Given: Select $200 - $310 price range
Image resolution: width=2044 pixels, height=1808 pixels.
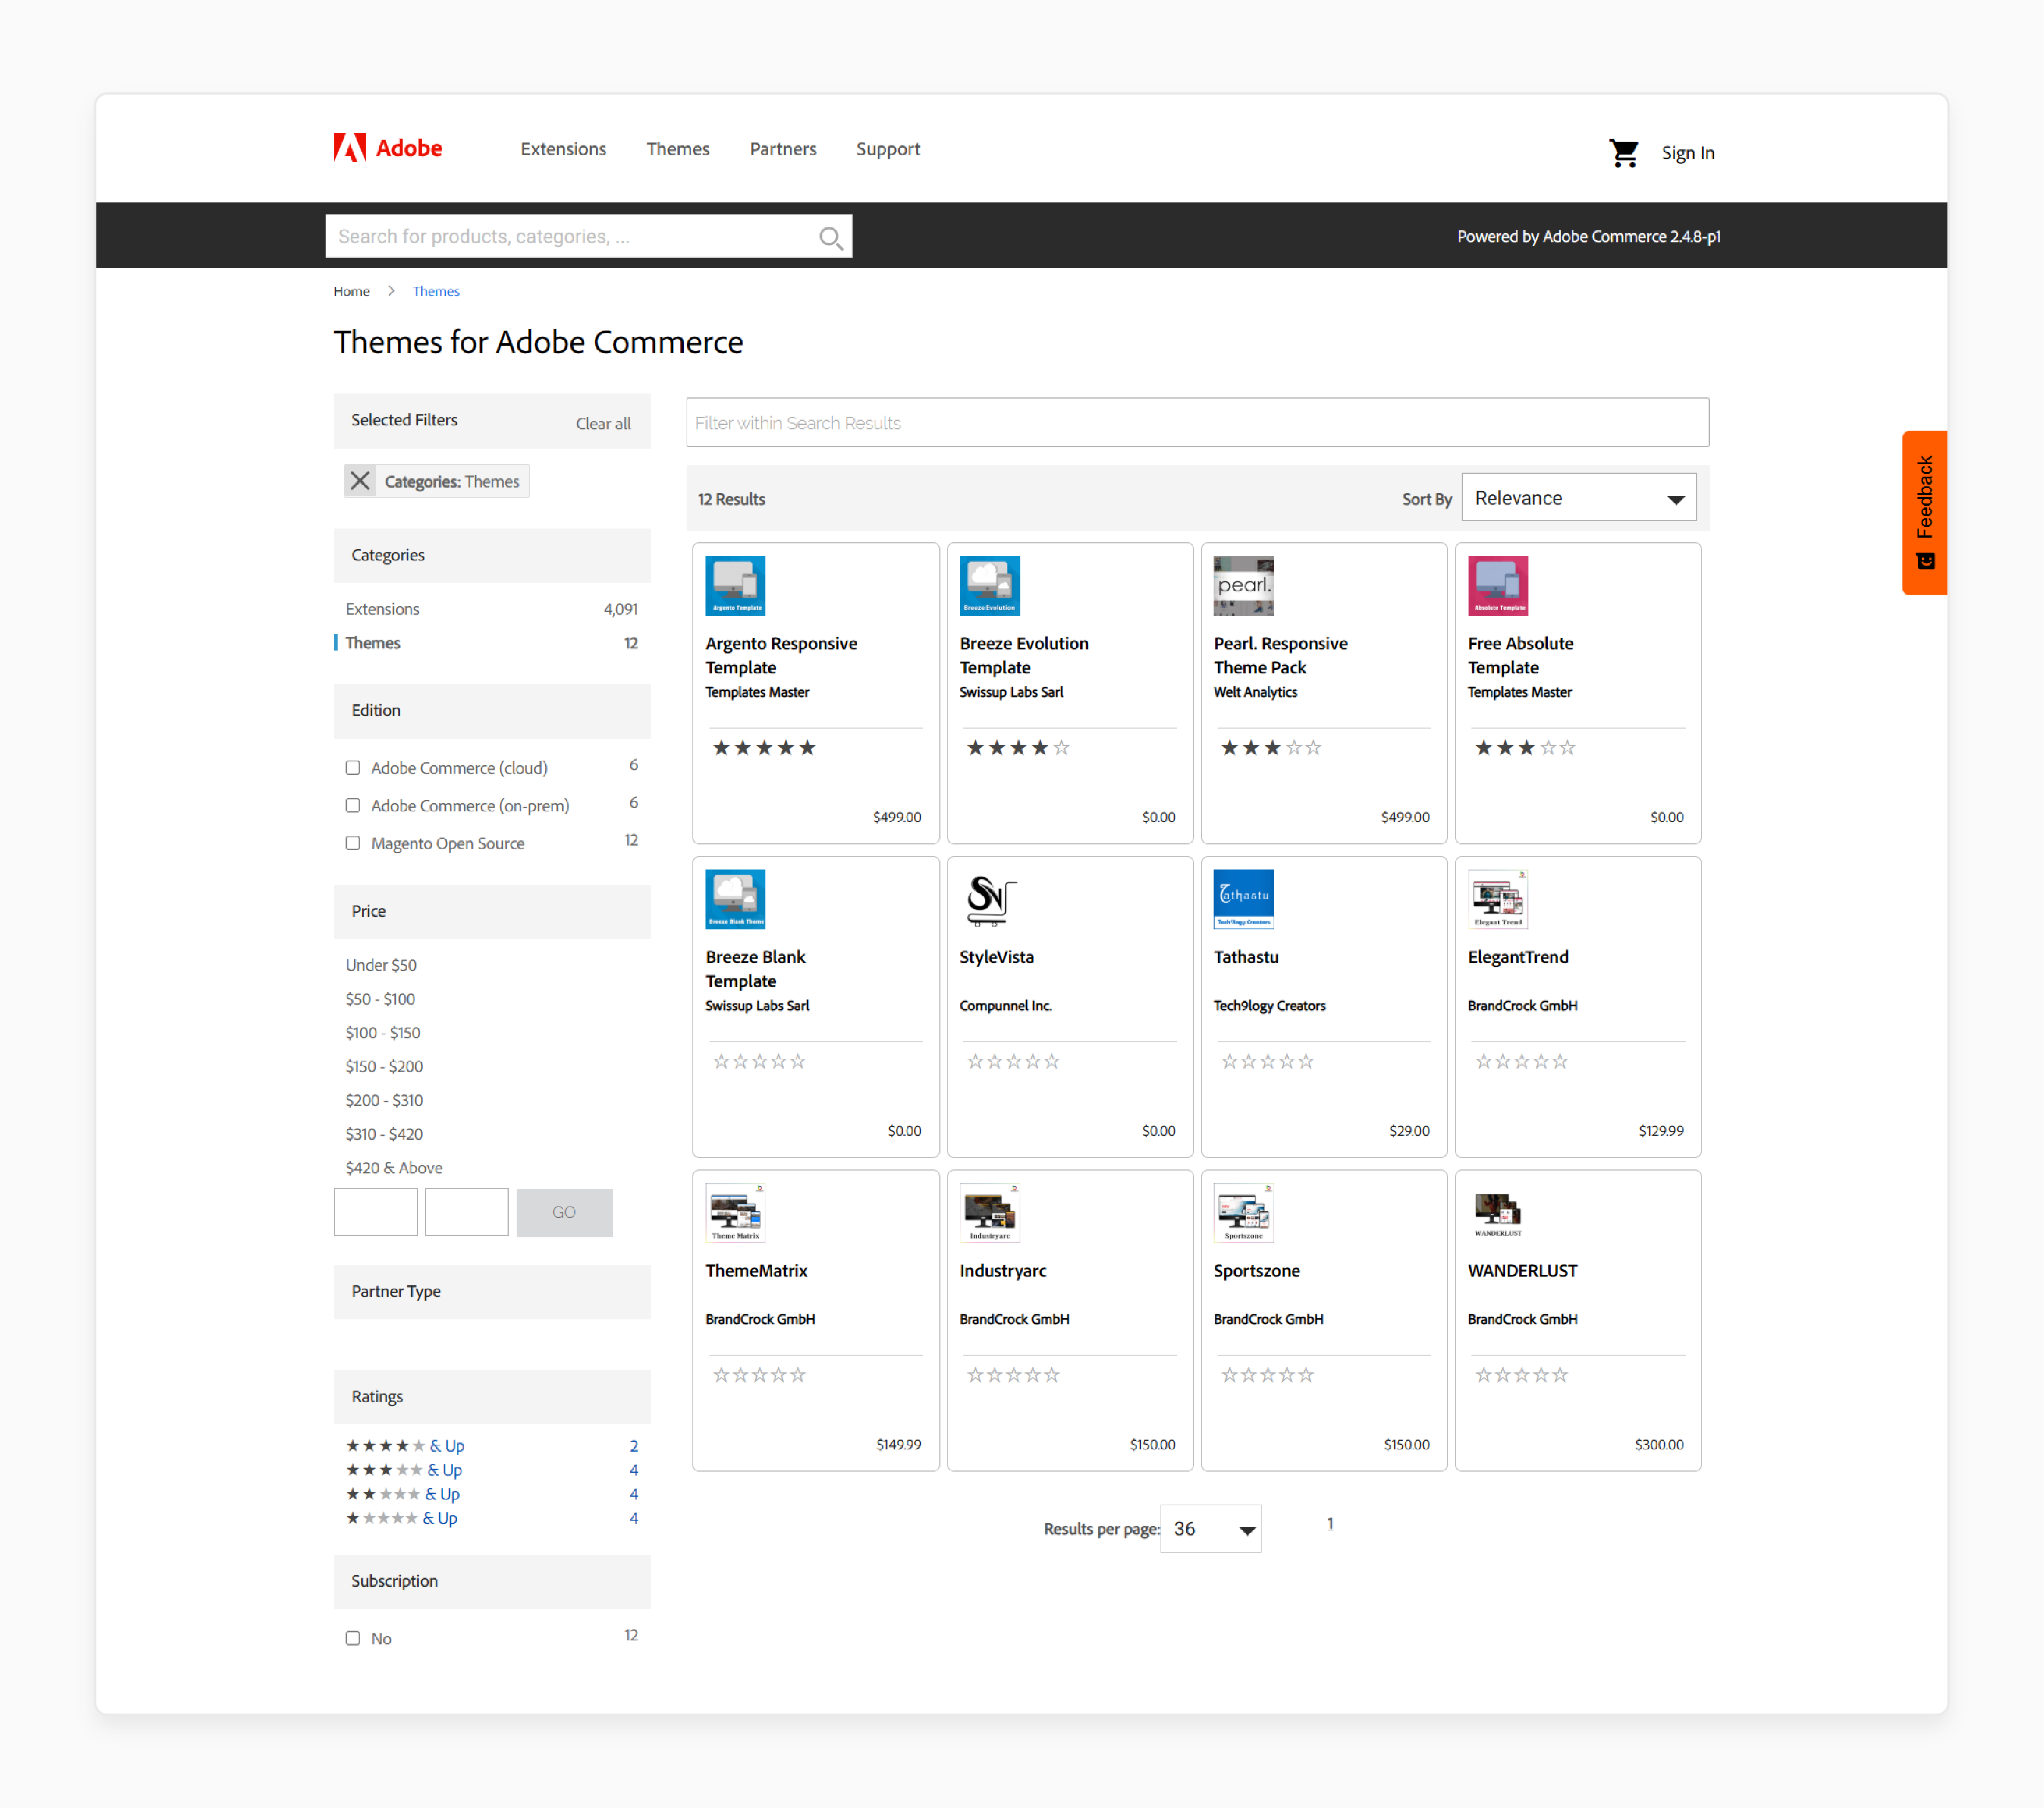Looking at the screenshot, I should coord(384,1100).
